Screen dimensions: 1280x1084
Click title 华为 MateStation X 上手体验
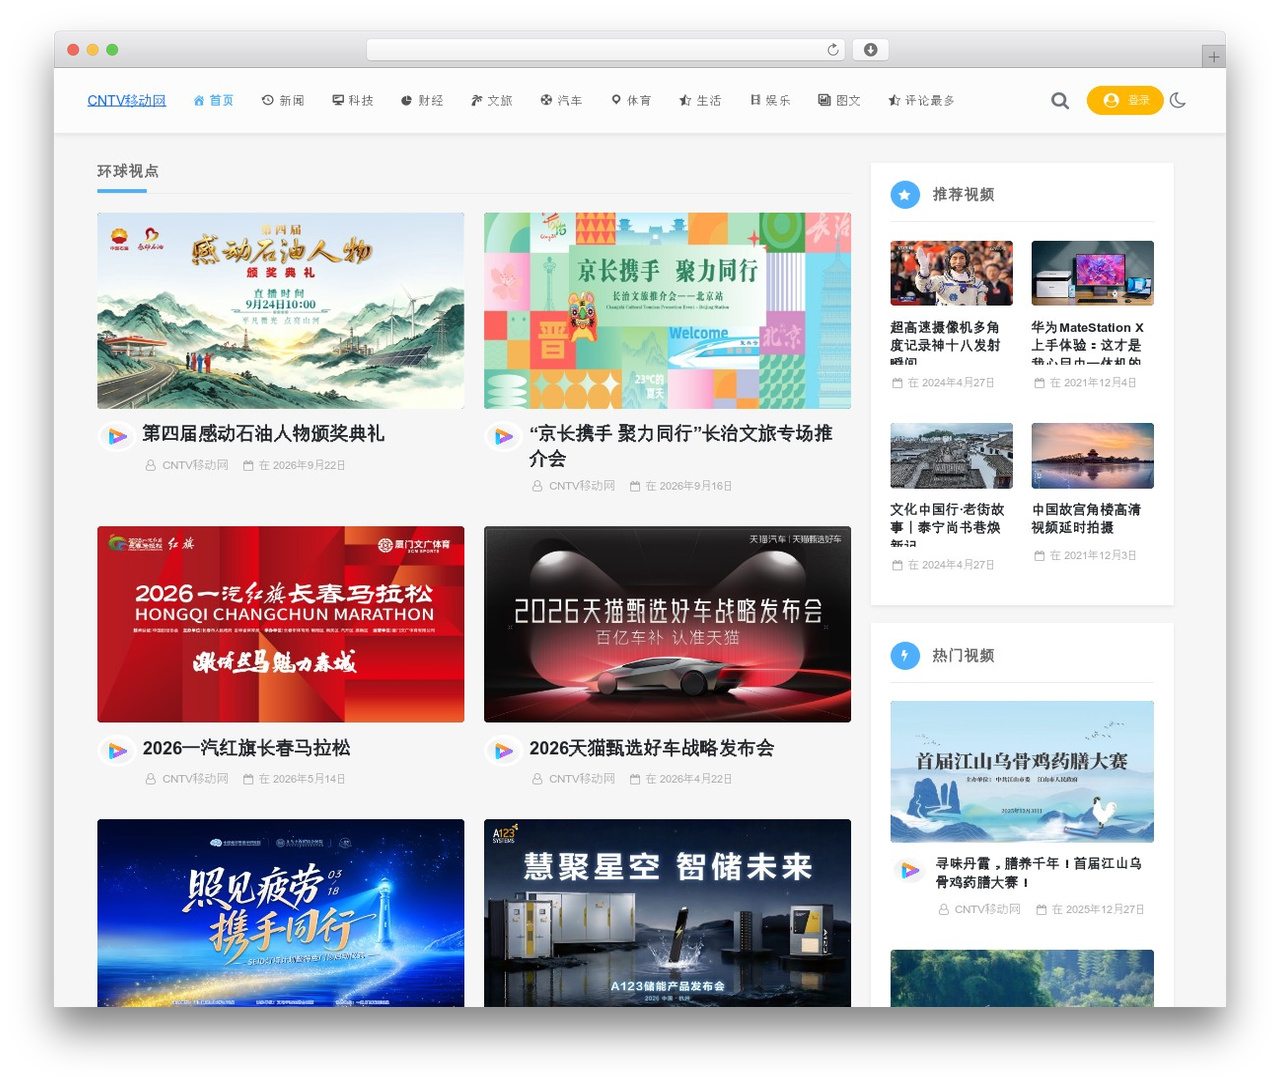pyautogui.click(x=1088, y=342)
